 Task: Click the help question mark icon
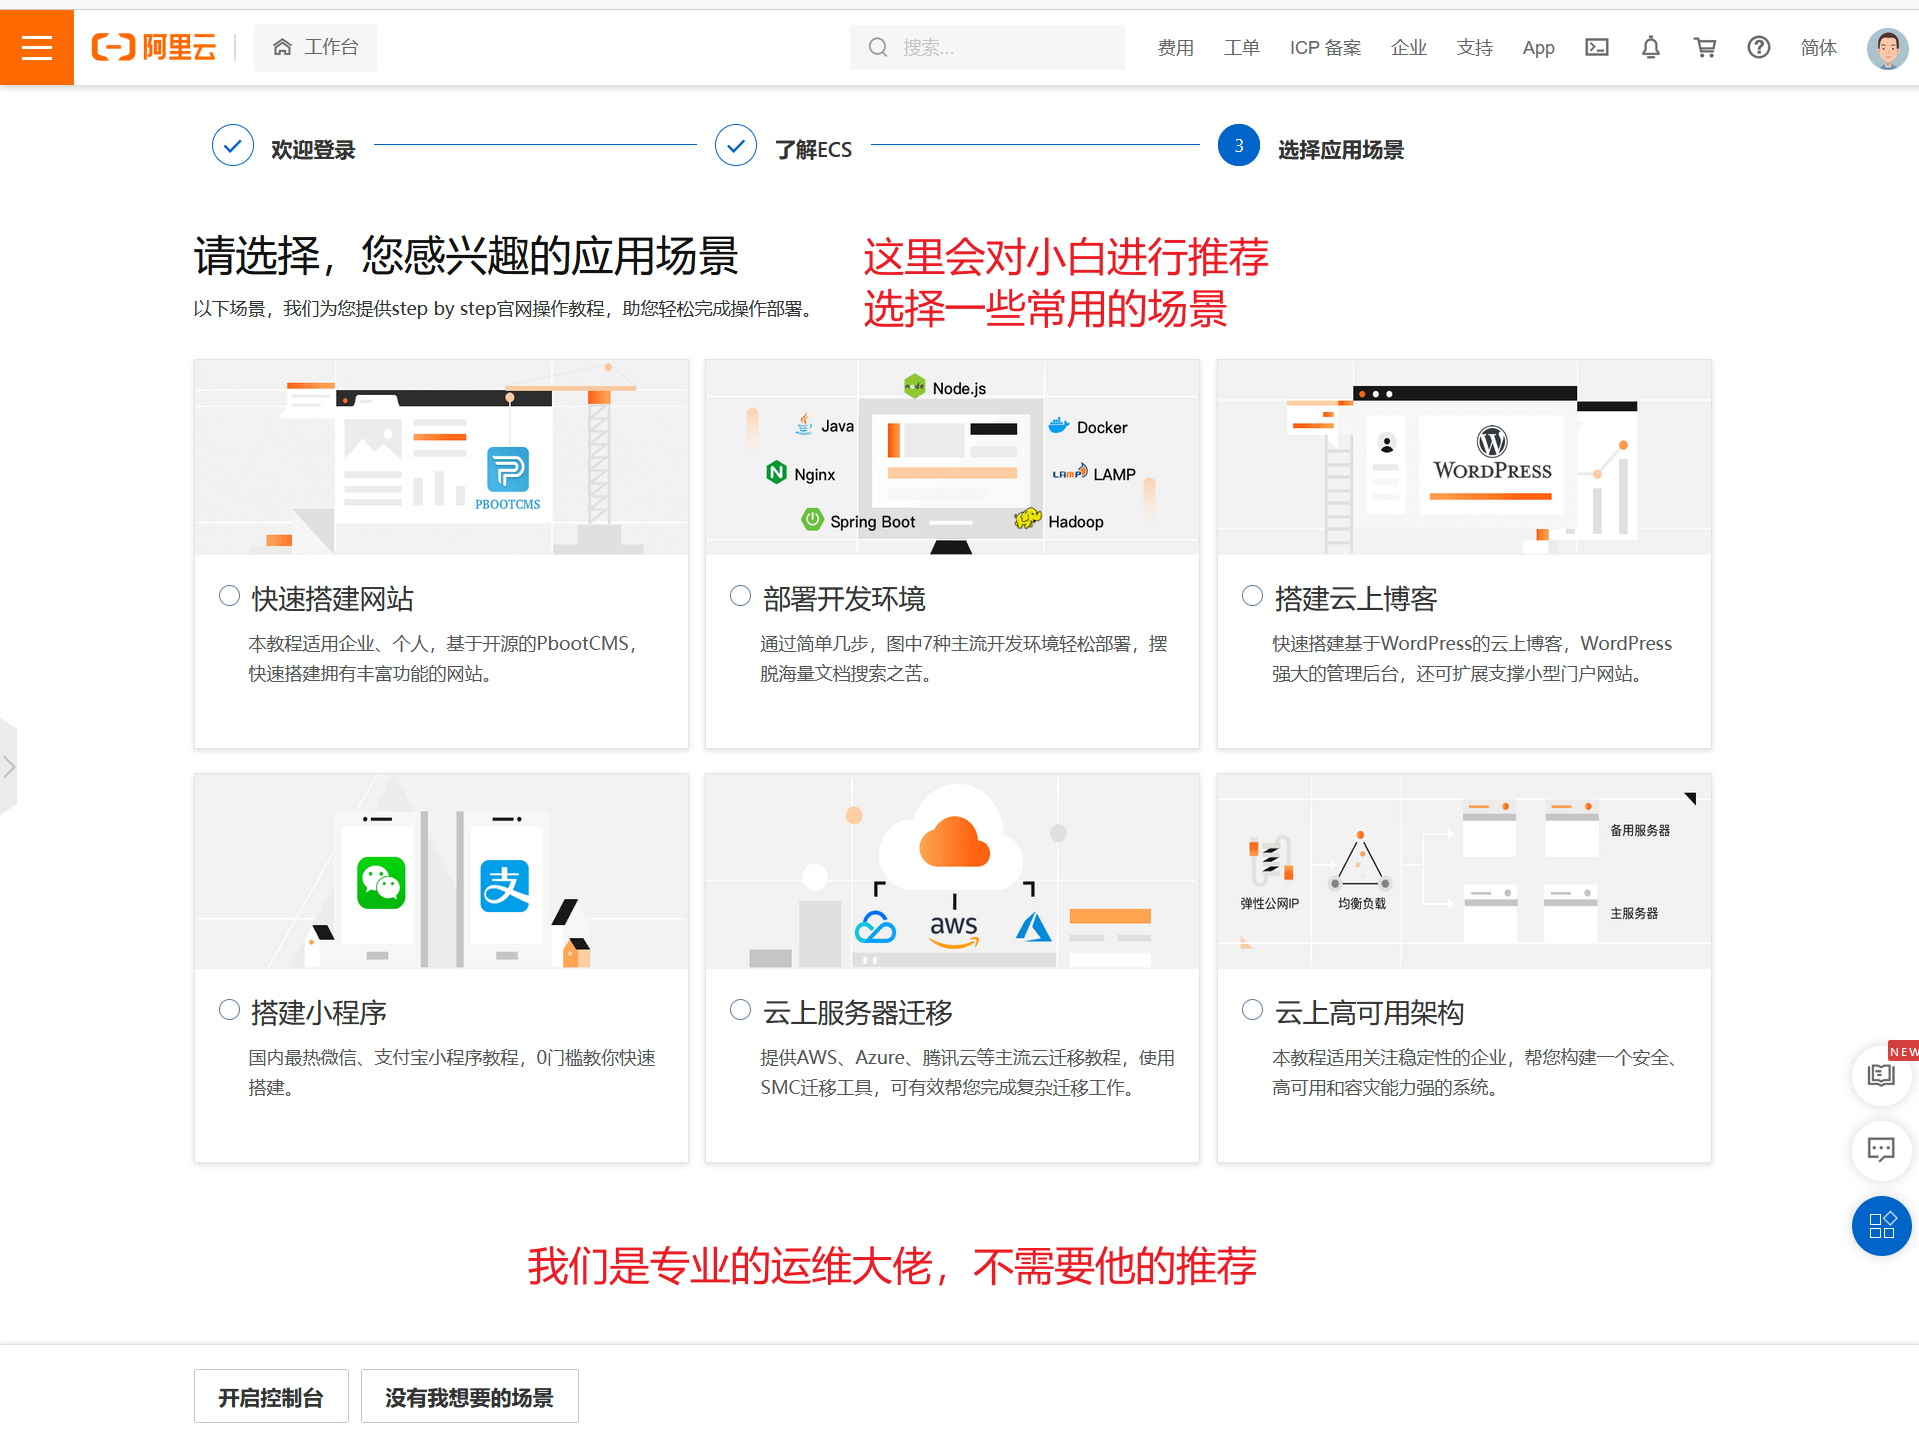pyautogui.click(x=1759, y=47)
